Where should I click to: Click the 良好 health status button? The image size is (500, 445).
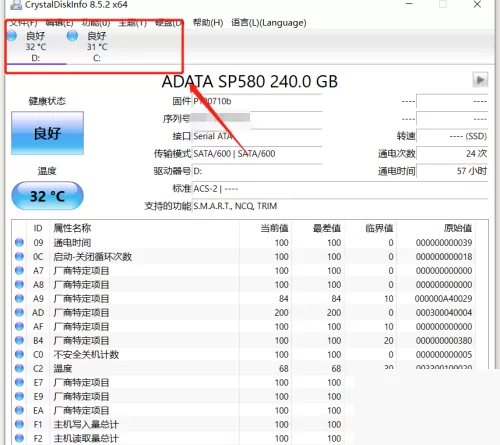[x=47, y=133]
